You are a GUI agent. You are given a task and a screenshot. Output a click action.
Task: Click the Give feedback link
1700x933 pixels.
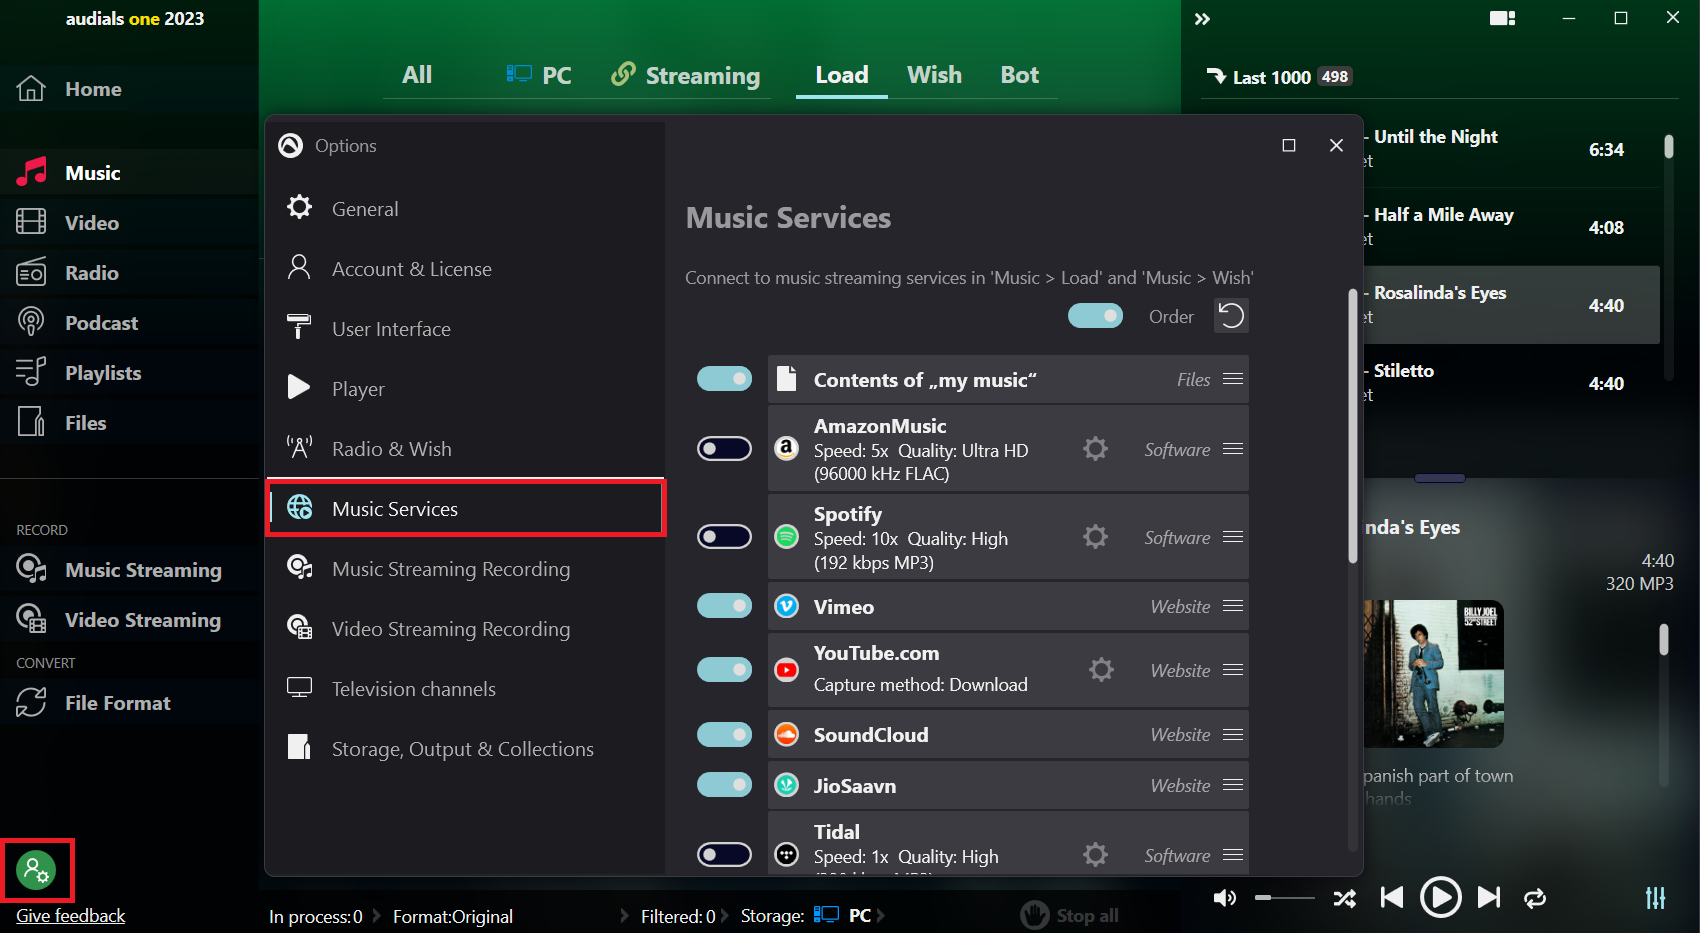pyautogui.click(x=71, y=916)
